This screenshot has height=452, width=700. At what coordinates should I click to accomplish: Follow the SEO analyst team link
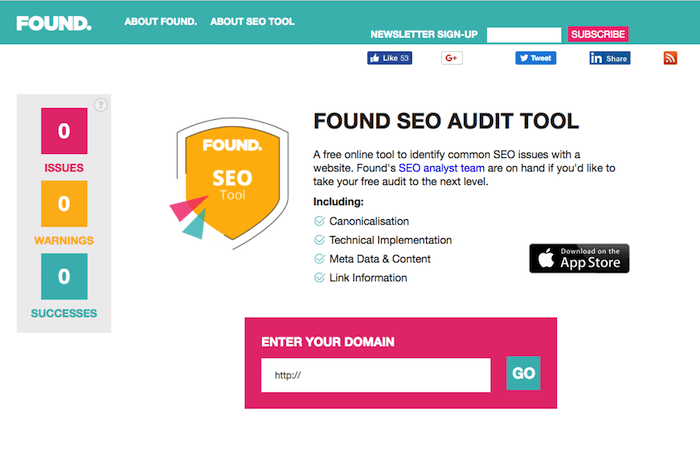point(442,168)
